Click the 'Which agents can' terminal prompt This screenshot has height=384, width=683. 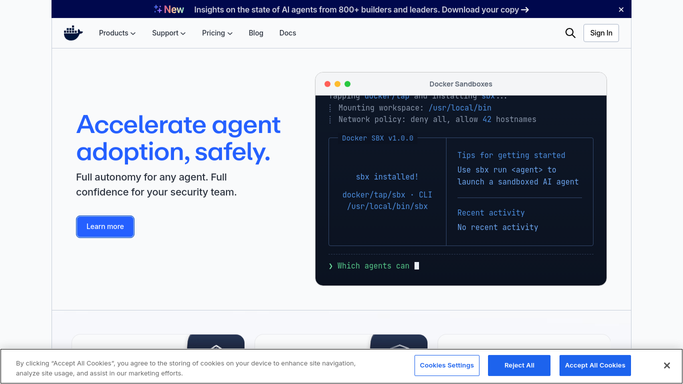point(373,266)
